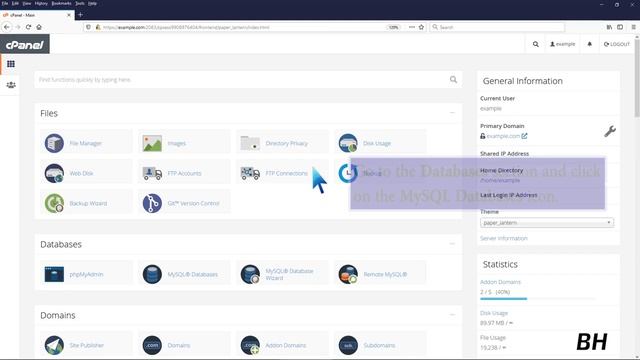This screenshot has height=360, width=640.
Task: Go back with the browser back arrow
Action: point(7,27)
